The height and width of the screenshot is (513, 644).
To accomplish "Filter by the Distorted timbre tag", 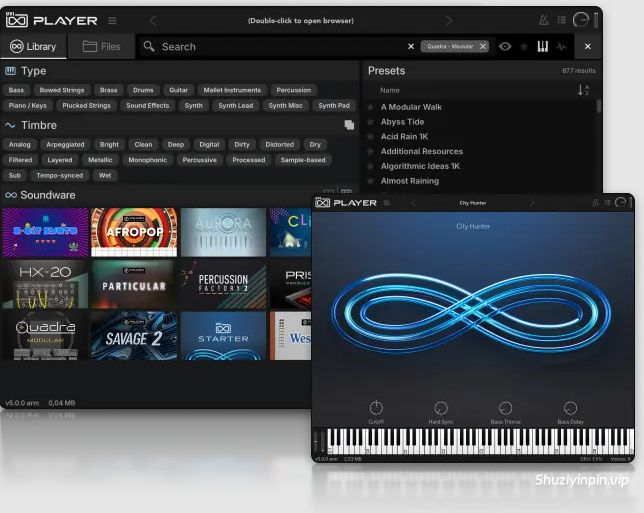I will coord(280,145).
